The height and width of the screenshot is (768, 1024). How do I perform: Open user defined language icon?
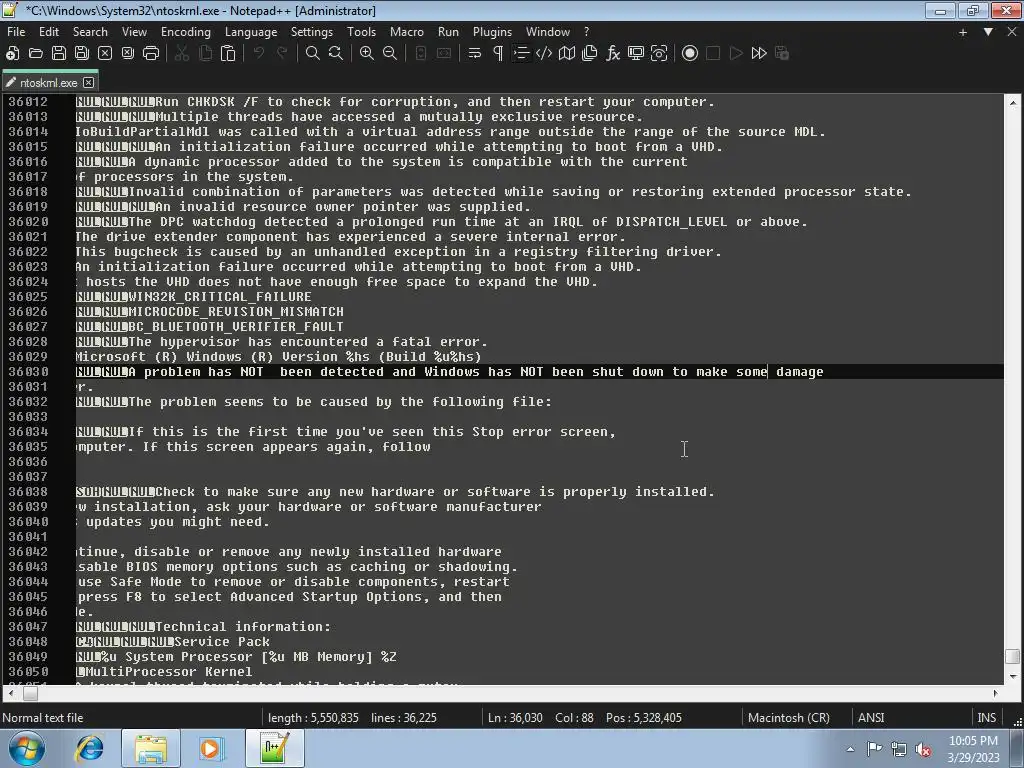(544, 54)
